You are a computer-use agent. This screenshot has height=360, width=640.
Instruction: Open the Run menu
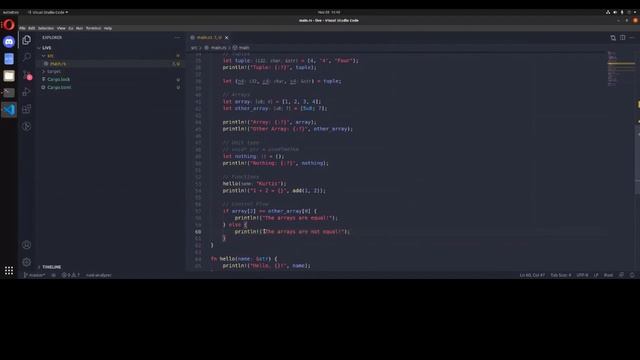[x=79, y=28]
